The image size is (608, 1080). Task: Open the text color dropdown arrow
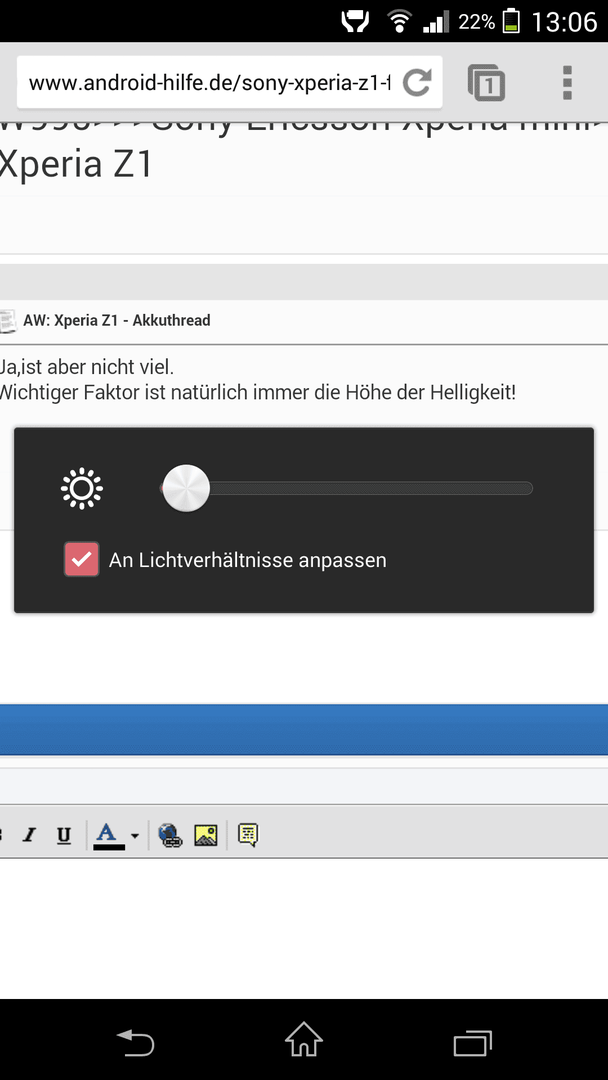click(135, 836)
